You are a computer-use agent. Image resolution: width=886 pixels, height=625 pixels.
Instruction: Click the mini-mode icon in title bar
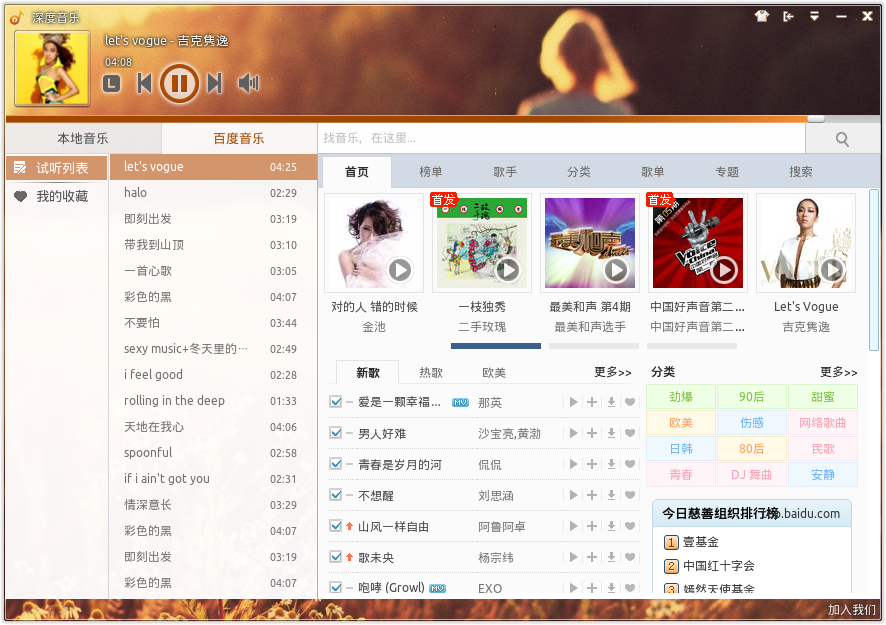point(788,16)
